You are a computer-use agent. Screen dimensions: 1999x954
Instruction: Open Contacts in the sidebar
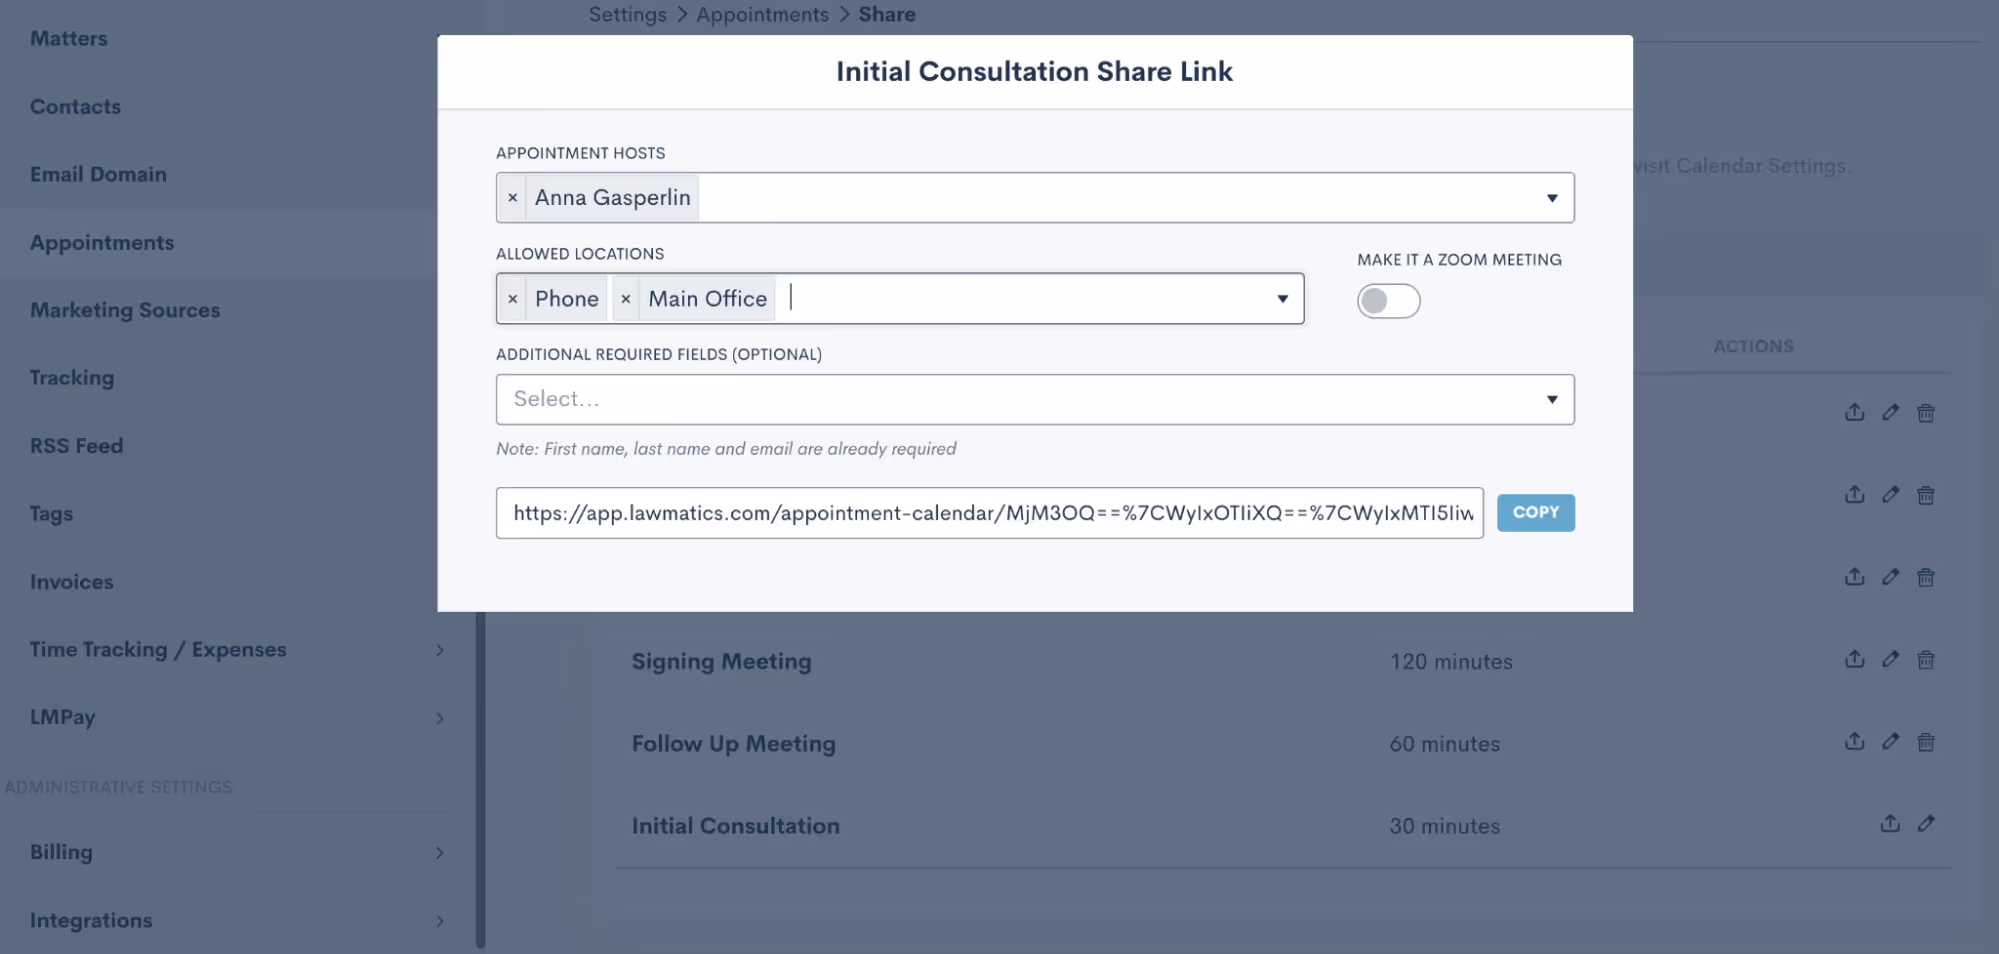pyautogui.click(x=75, y=106)
